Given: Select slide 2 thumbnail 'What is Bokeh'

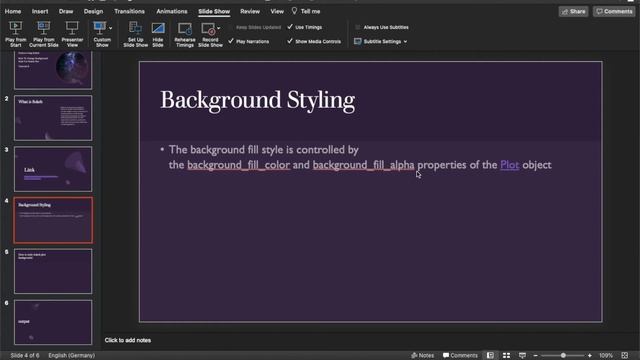Looking at the screenshot, I should 53,118.
